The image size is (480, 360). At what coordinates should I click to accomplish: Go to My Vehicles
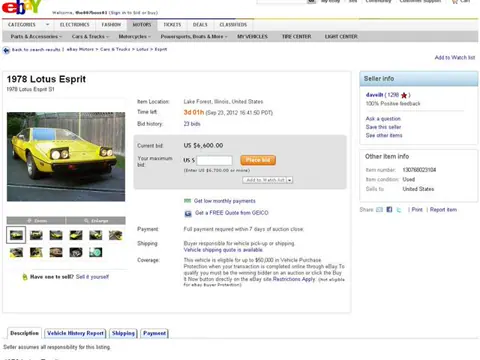252,36
